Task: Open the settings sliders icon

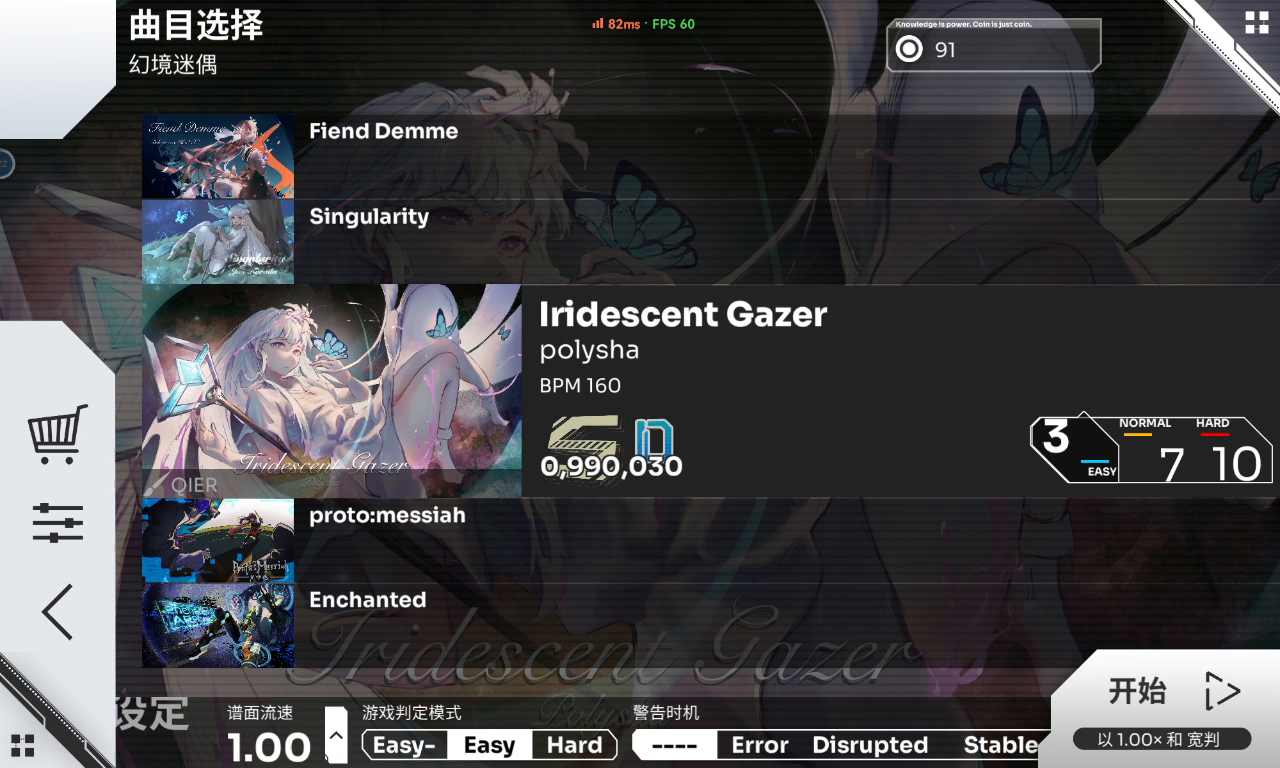Action: (57, 523)
